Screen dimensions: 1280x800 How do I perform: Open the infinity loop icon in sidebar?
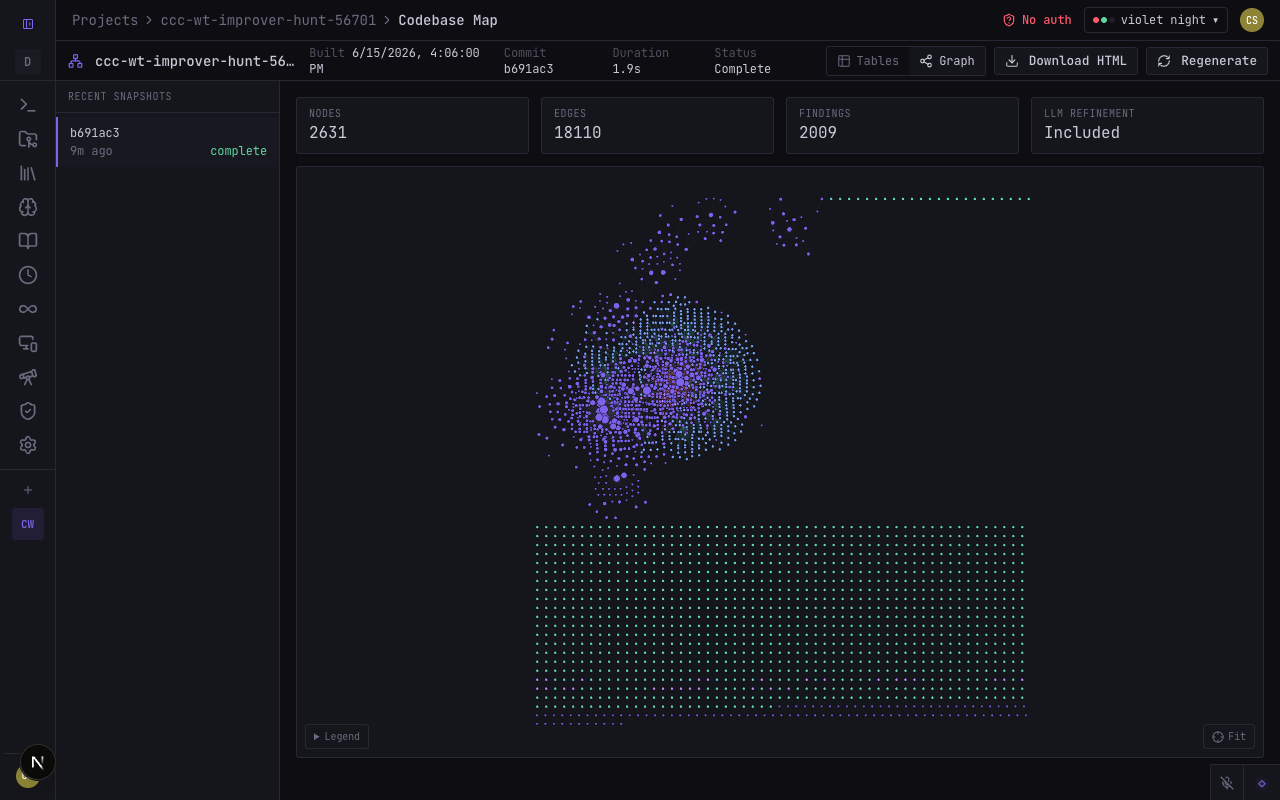pyautogui.click(x=28, y=309)
